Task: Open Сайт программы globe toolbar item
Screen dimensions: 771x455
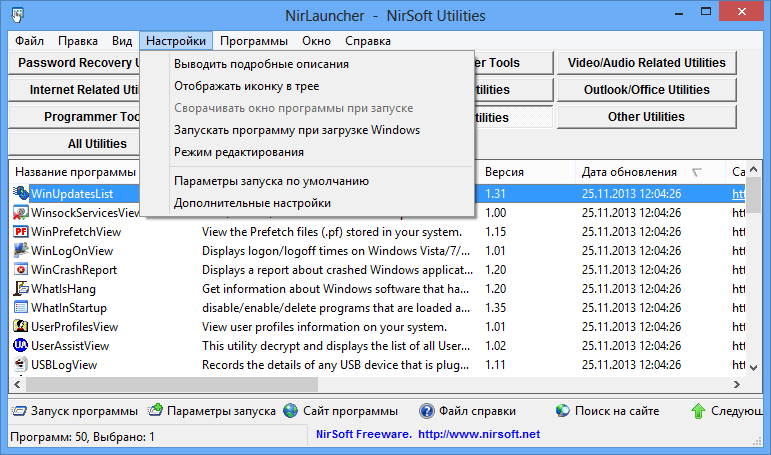Action: 341,411
